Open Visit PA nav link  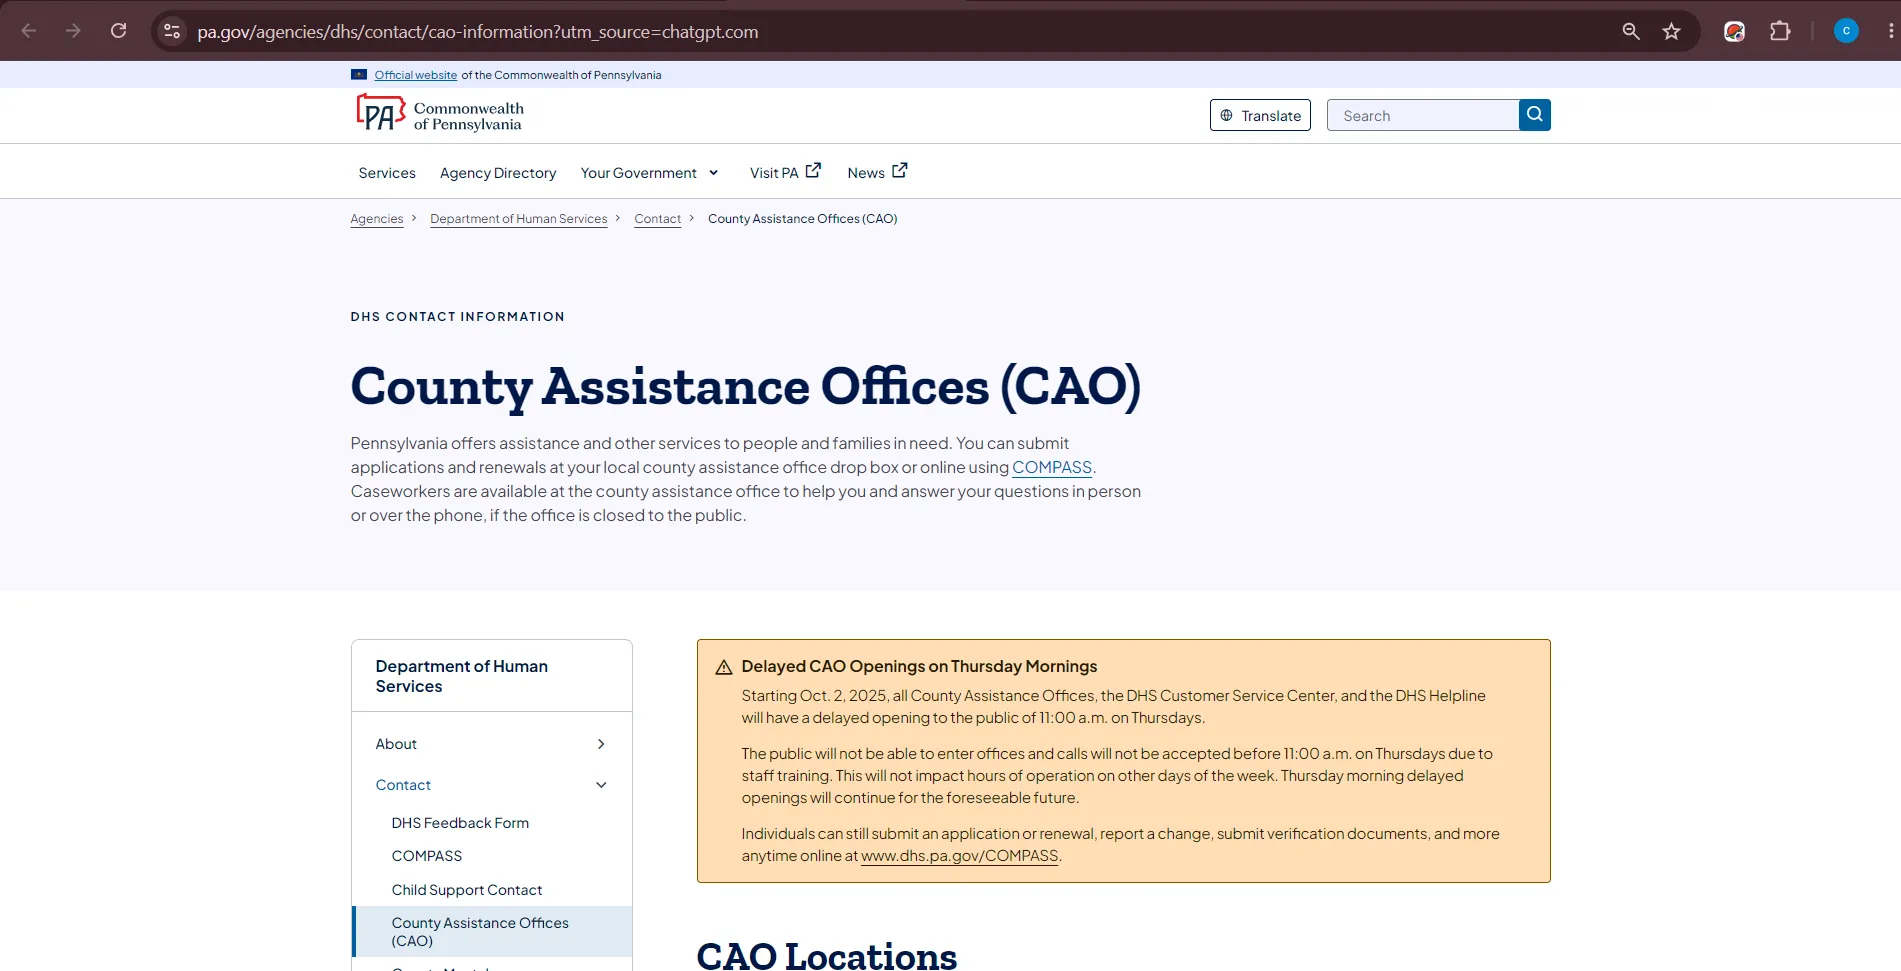click(774, 173)
